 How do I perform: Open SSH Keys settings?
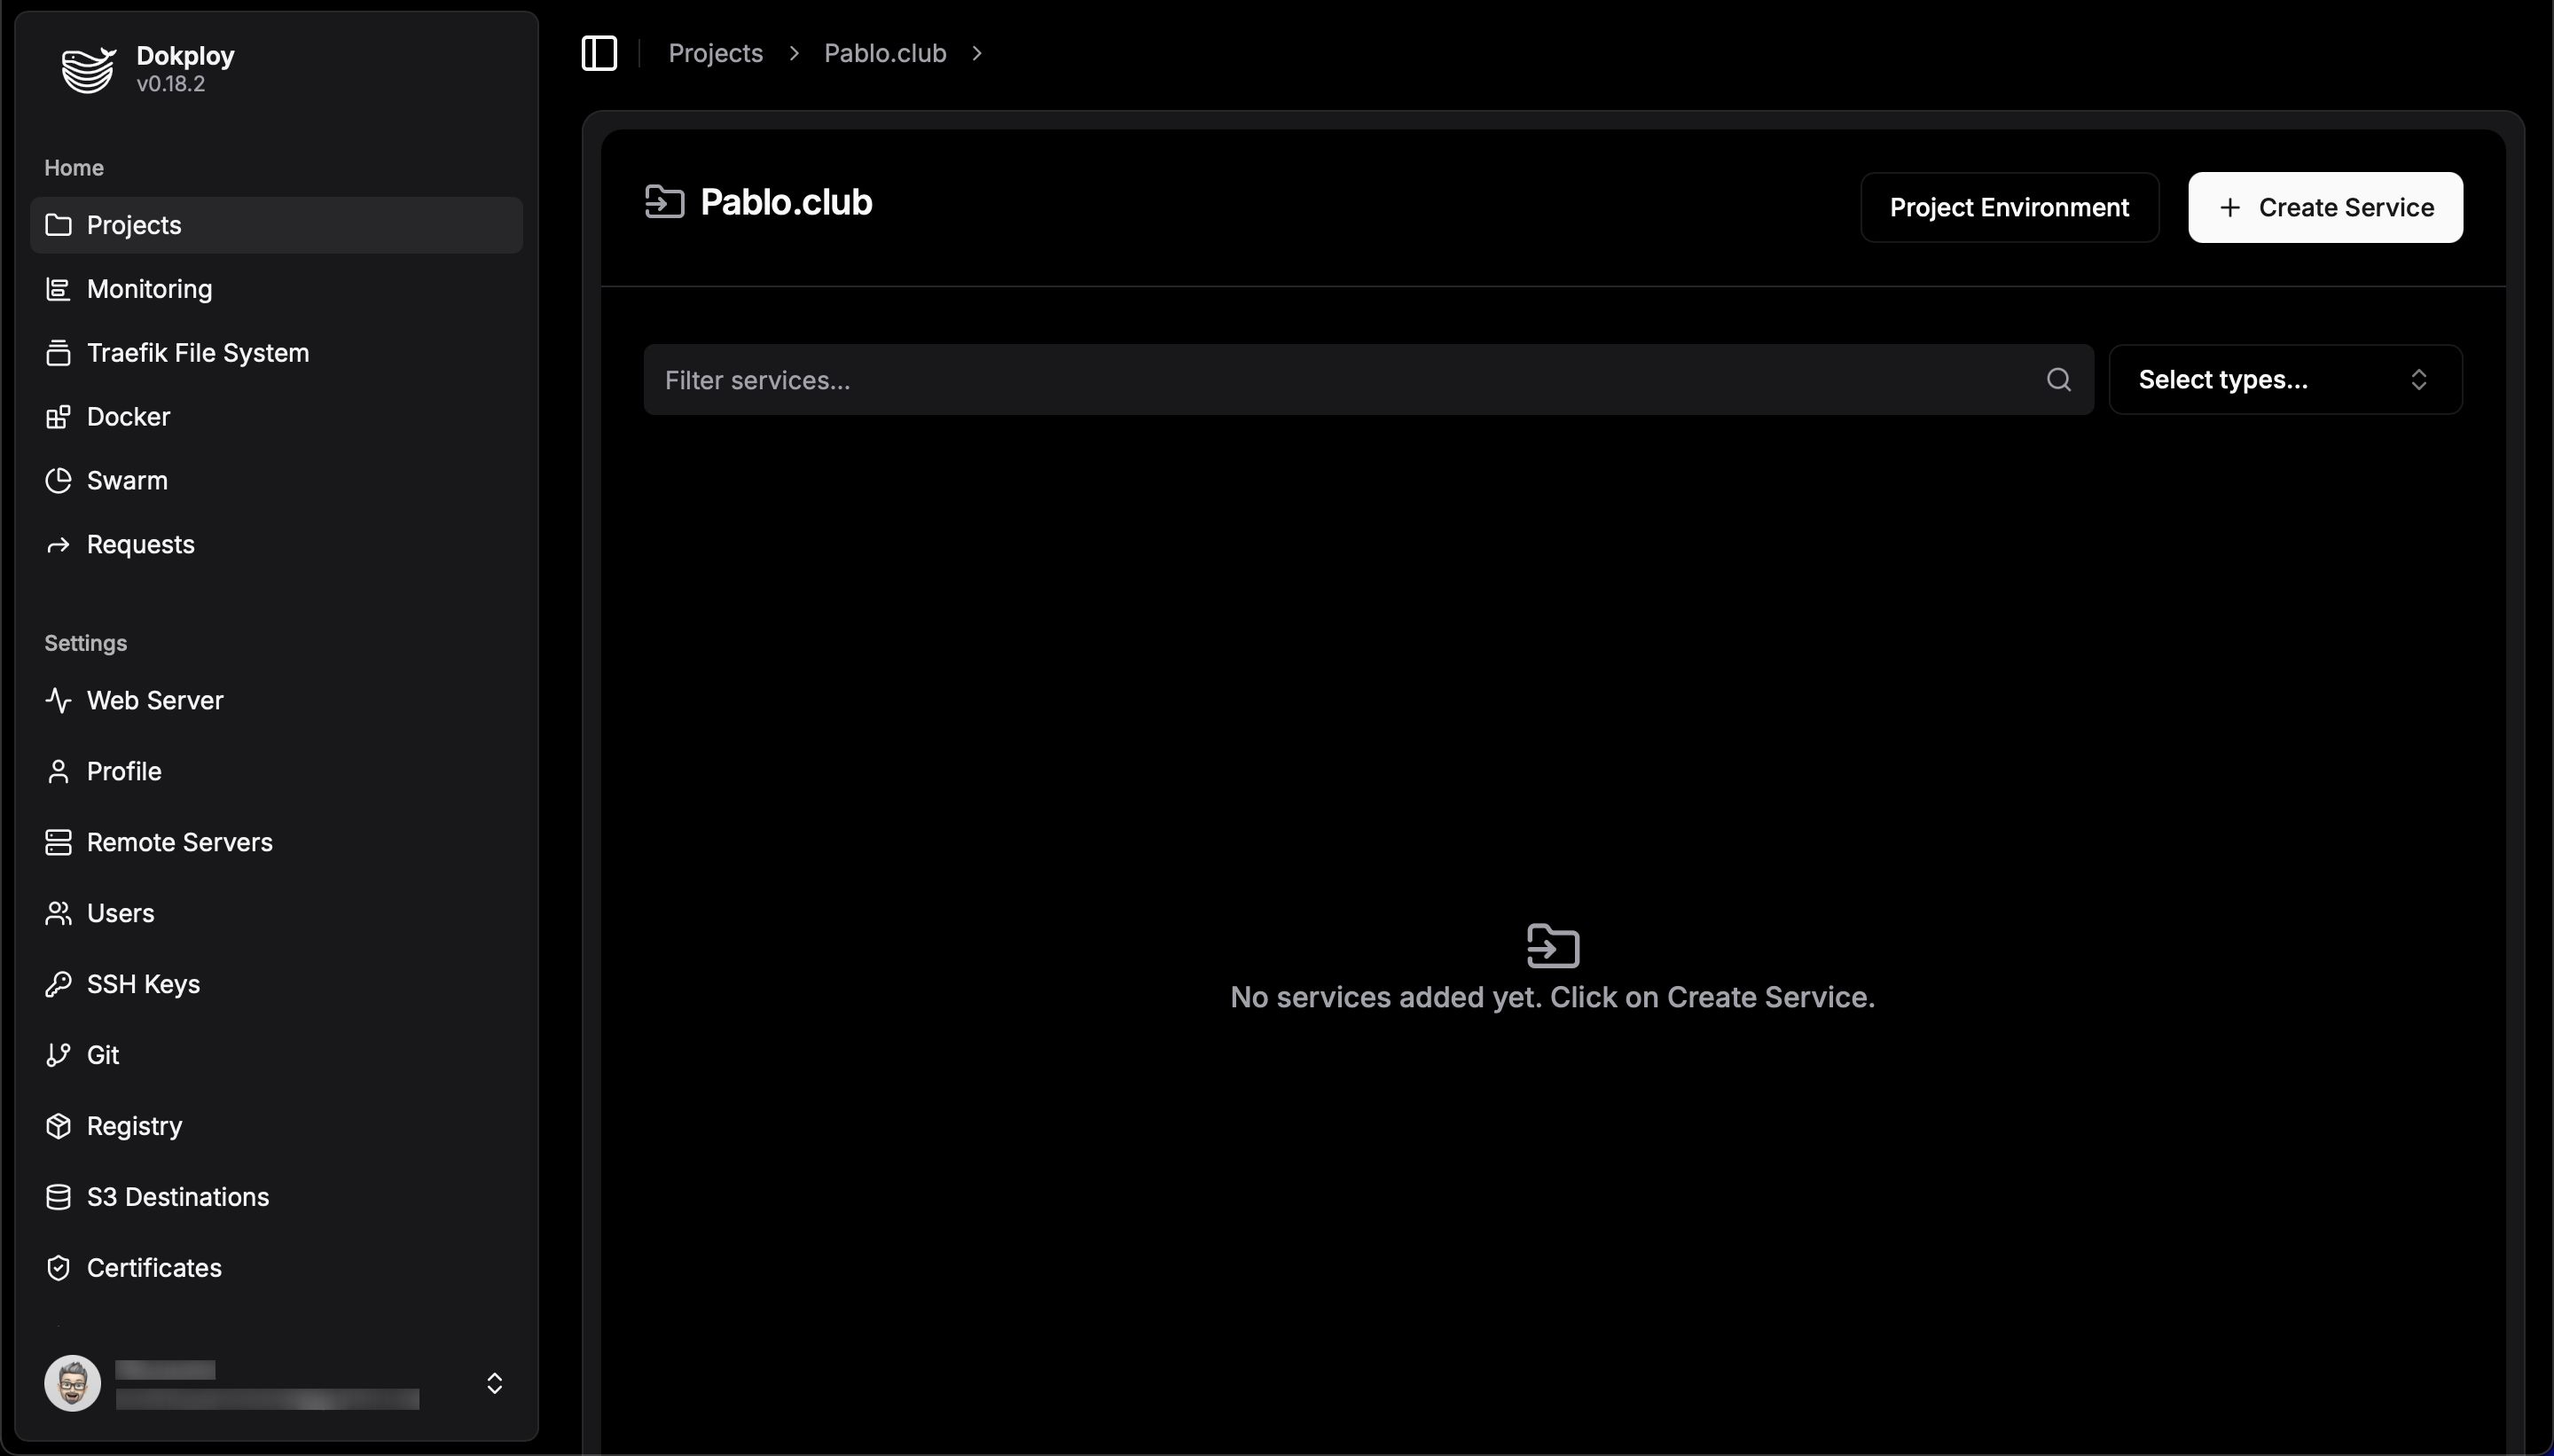click(276, 984)
